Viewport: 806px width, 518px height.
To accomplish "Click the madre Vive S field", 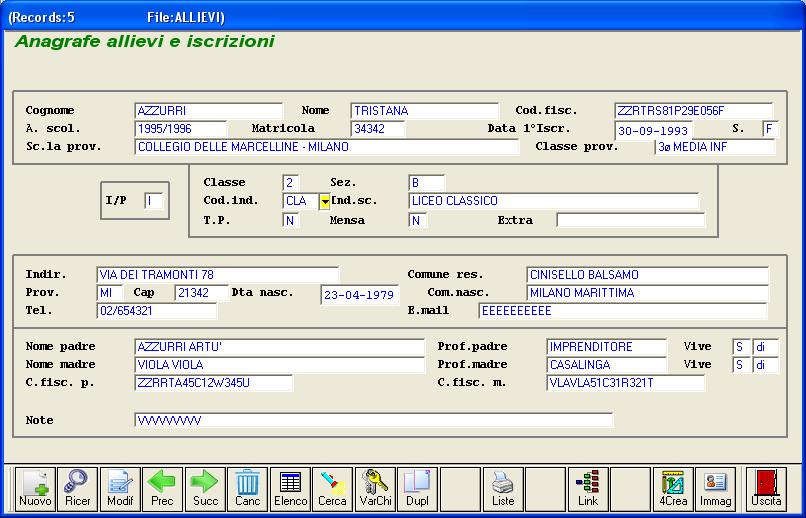I will point(742,365).
